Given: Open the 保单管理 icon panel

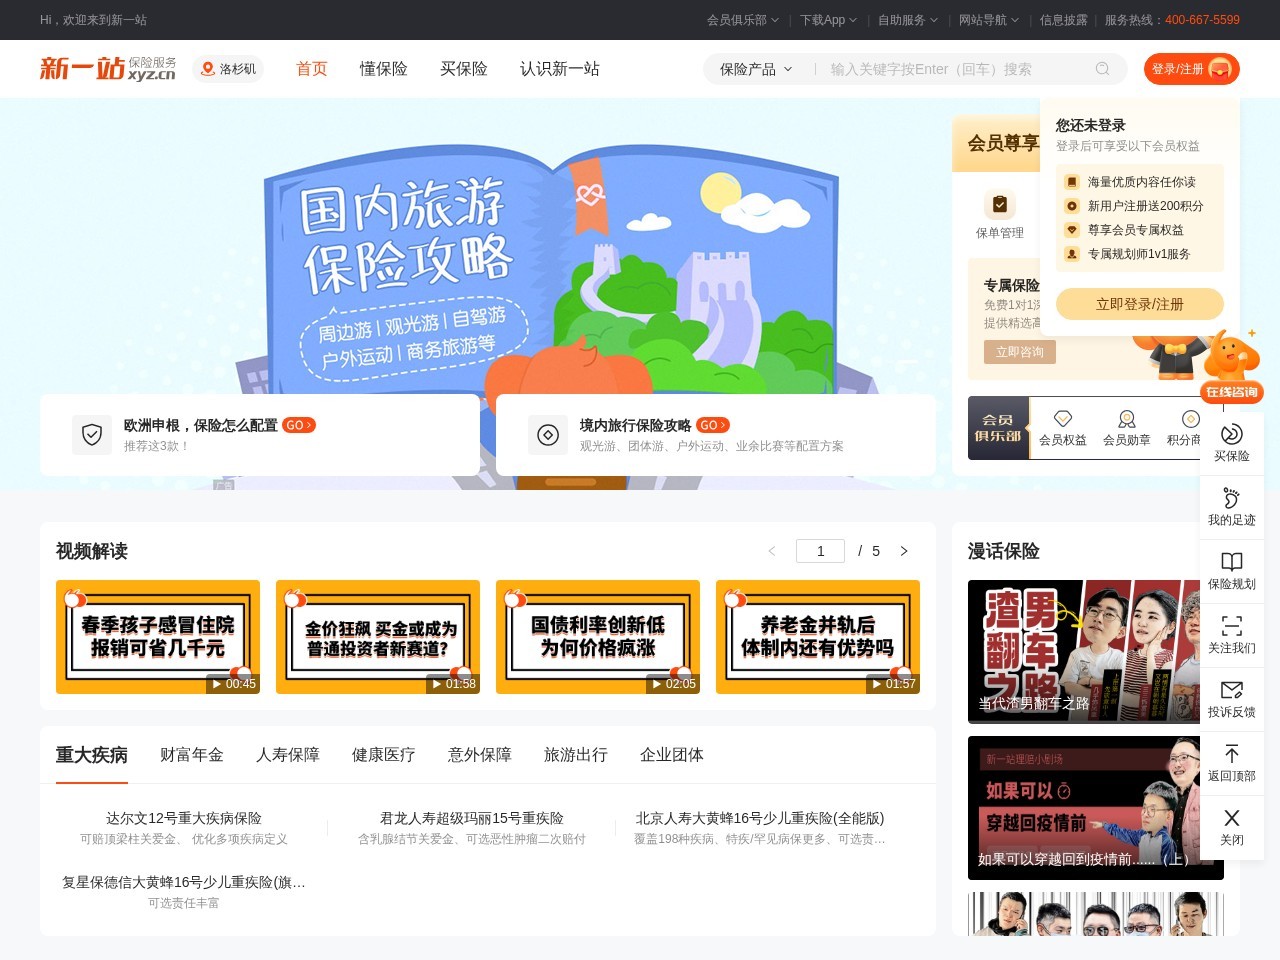Looking at the screenshot, I should click(1000, 212).
